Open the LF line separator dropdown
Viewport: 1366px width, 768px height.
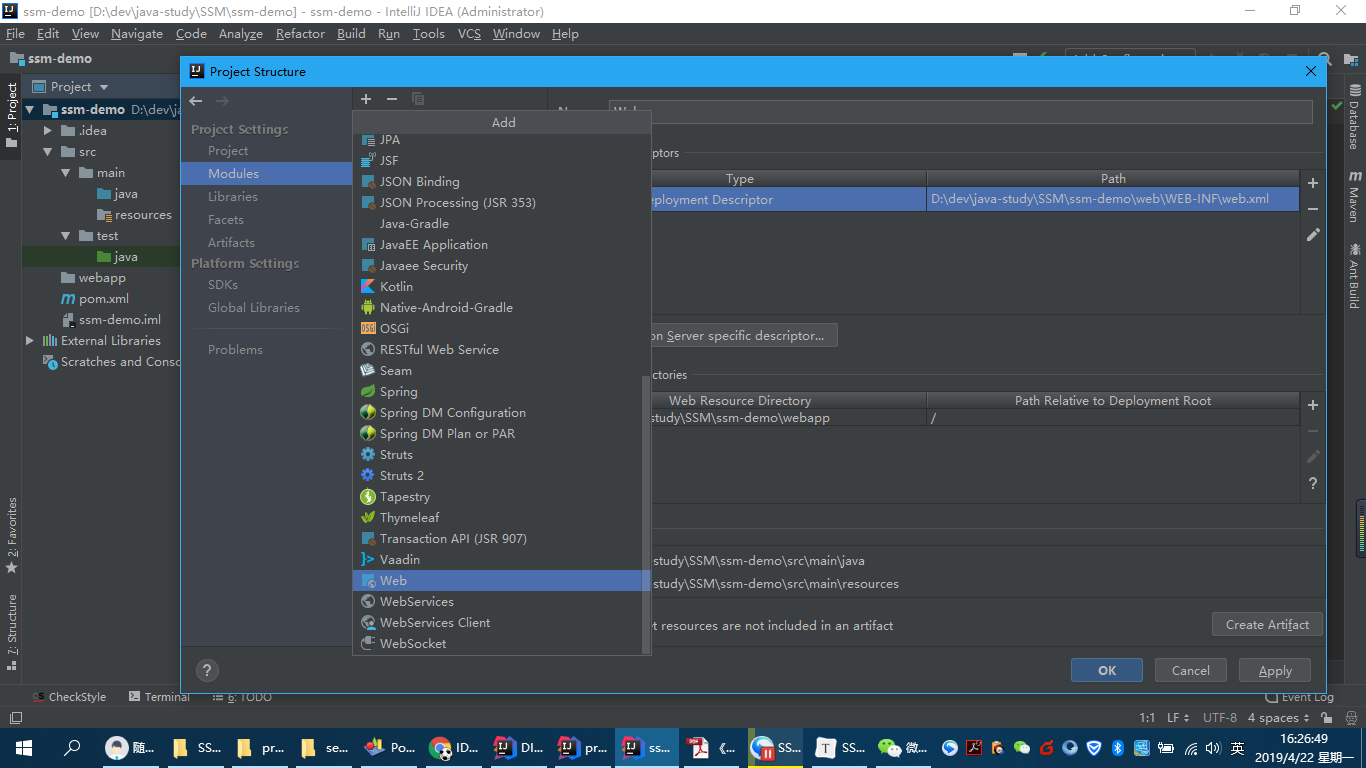tap(1178, 718)
